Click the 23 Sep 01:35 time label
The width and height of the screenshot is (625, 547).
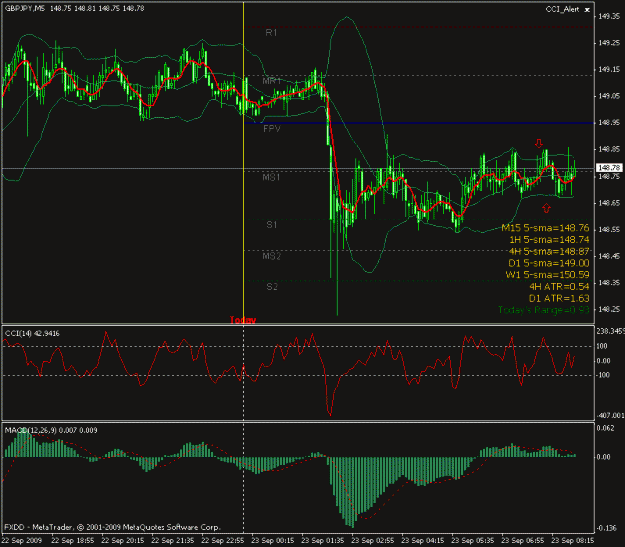coord(322,541)
